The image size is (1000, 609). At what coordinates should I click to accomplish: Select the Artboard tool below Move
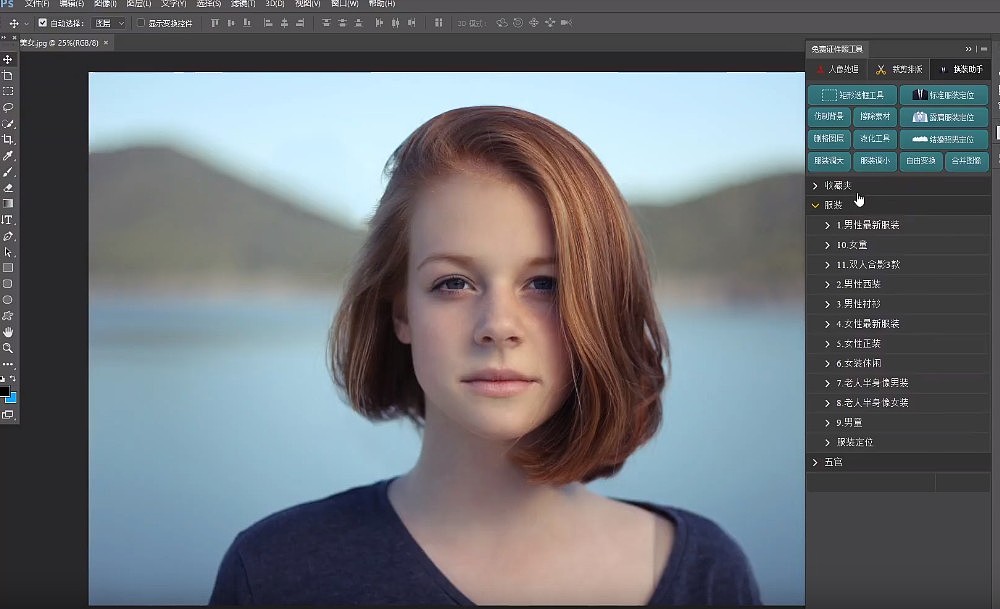point(8,75)
